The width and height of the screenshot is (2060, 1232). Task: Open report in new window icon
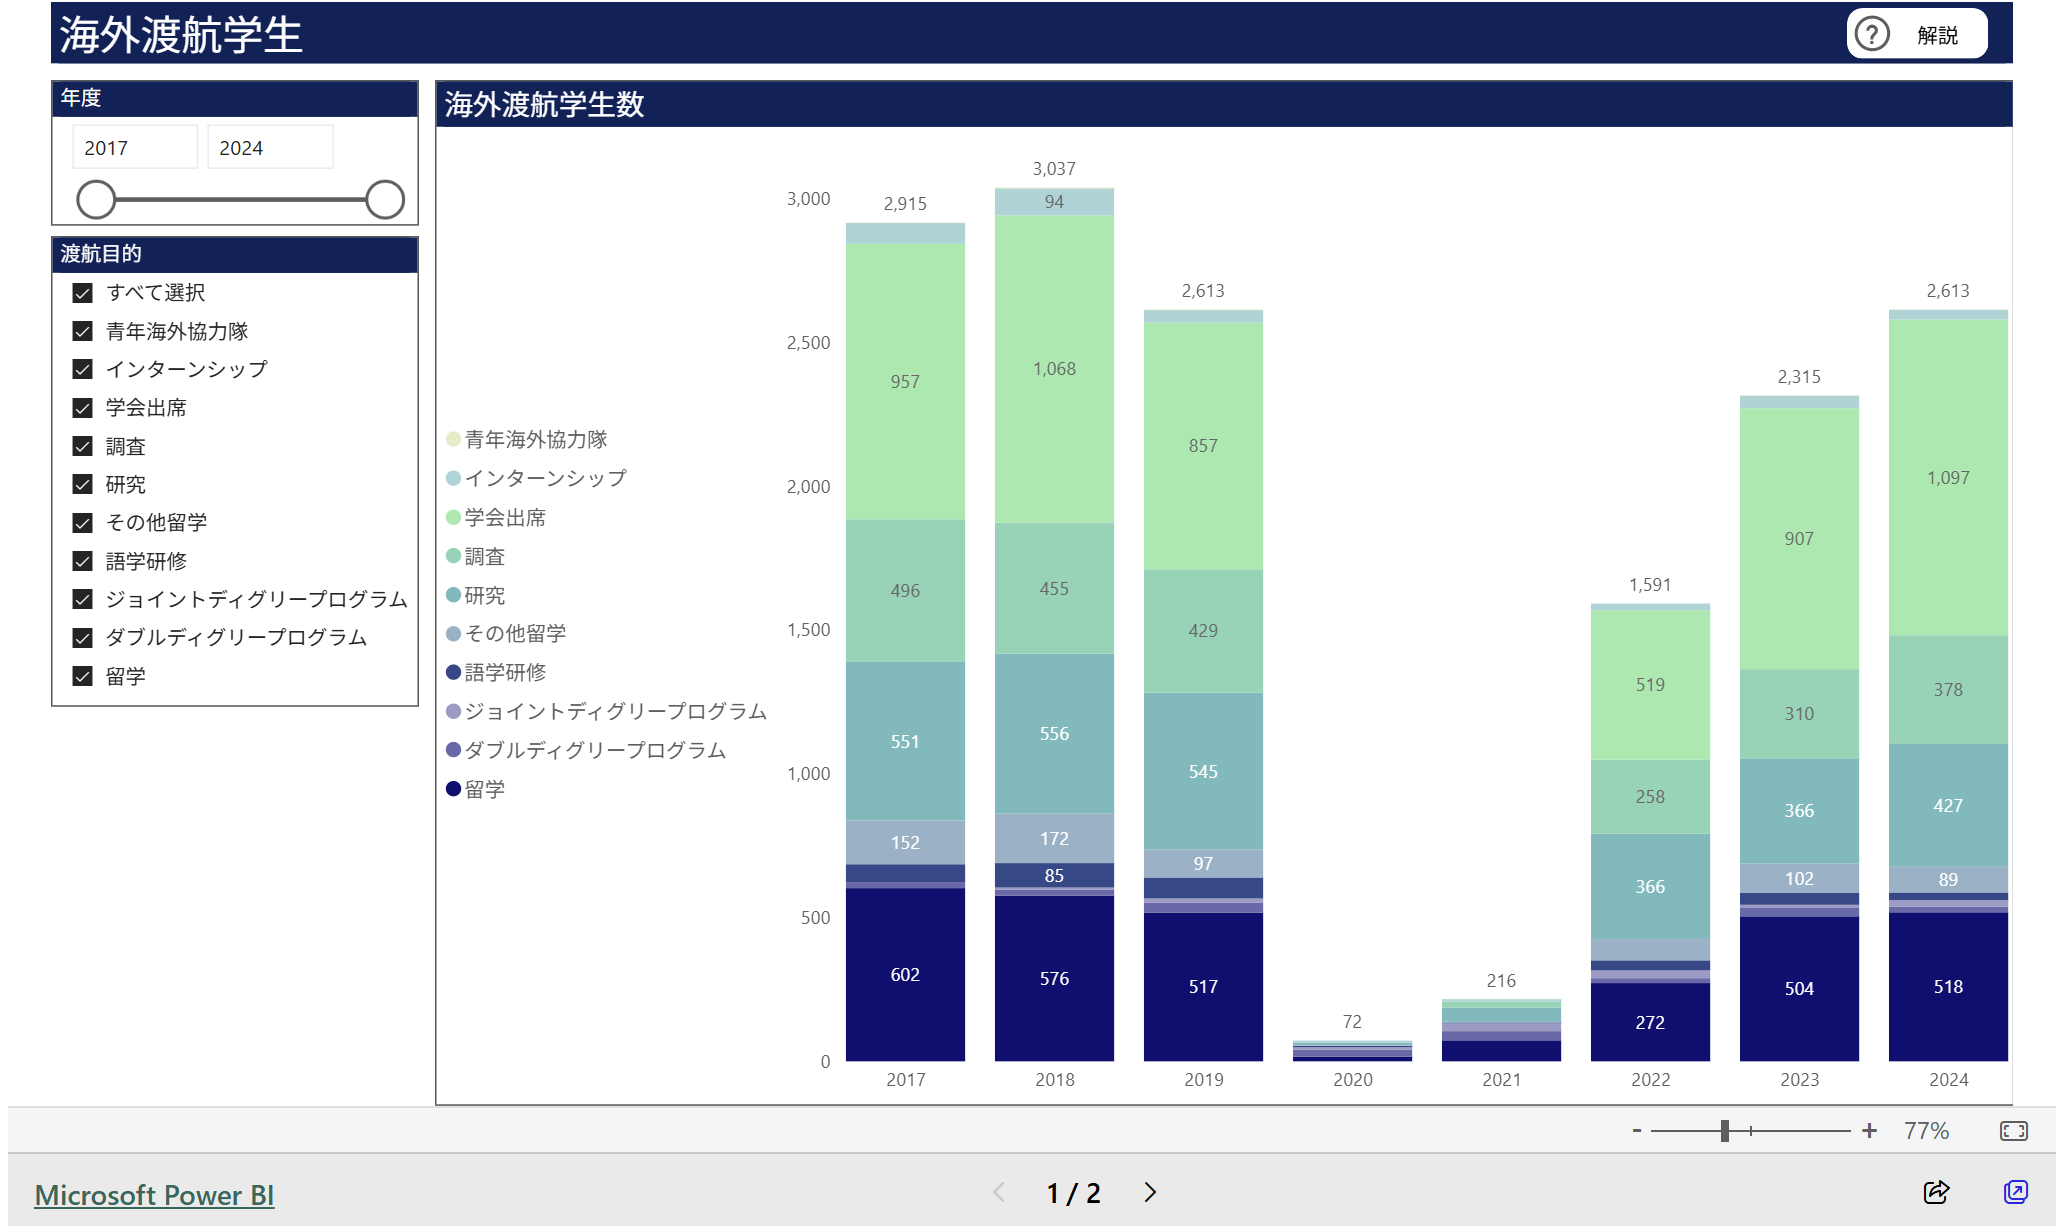point(2015,1192)
